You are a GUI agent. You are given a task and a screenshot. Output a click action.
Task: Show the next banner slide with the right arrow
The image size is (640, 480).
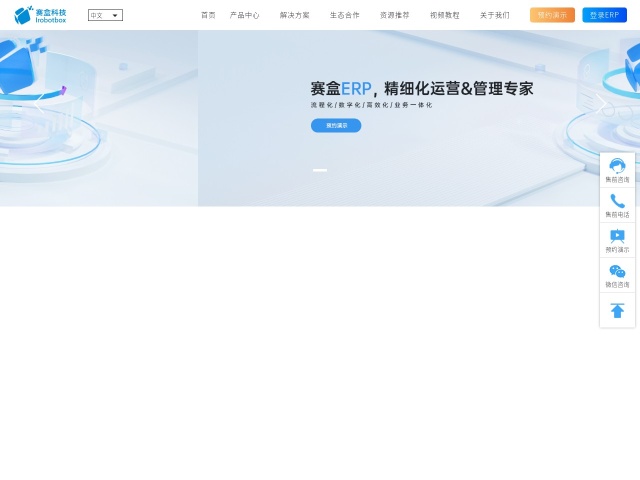point(601,104)
